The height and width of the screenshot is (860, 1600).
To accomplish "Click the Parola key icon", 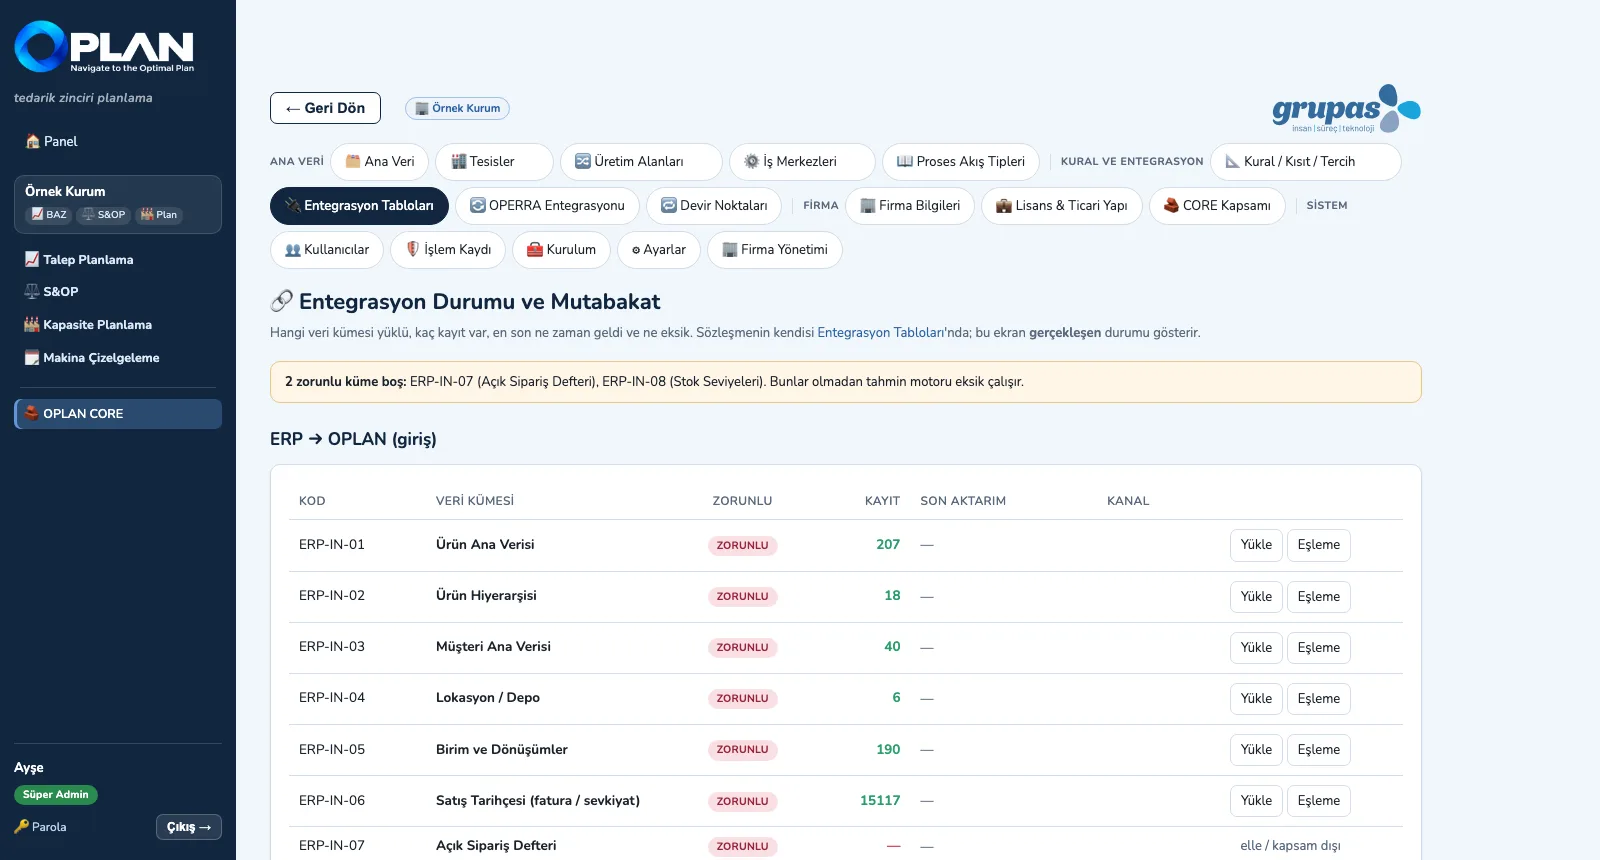I will (x=22, y=827).
